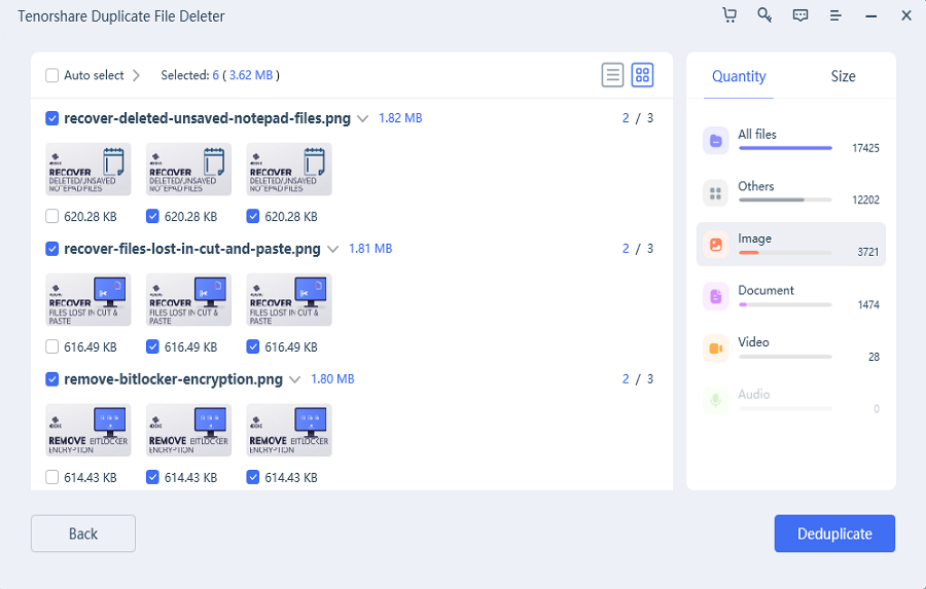
Task: Click the Deduplicate button
Action: (834, 533)
